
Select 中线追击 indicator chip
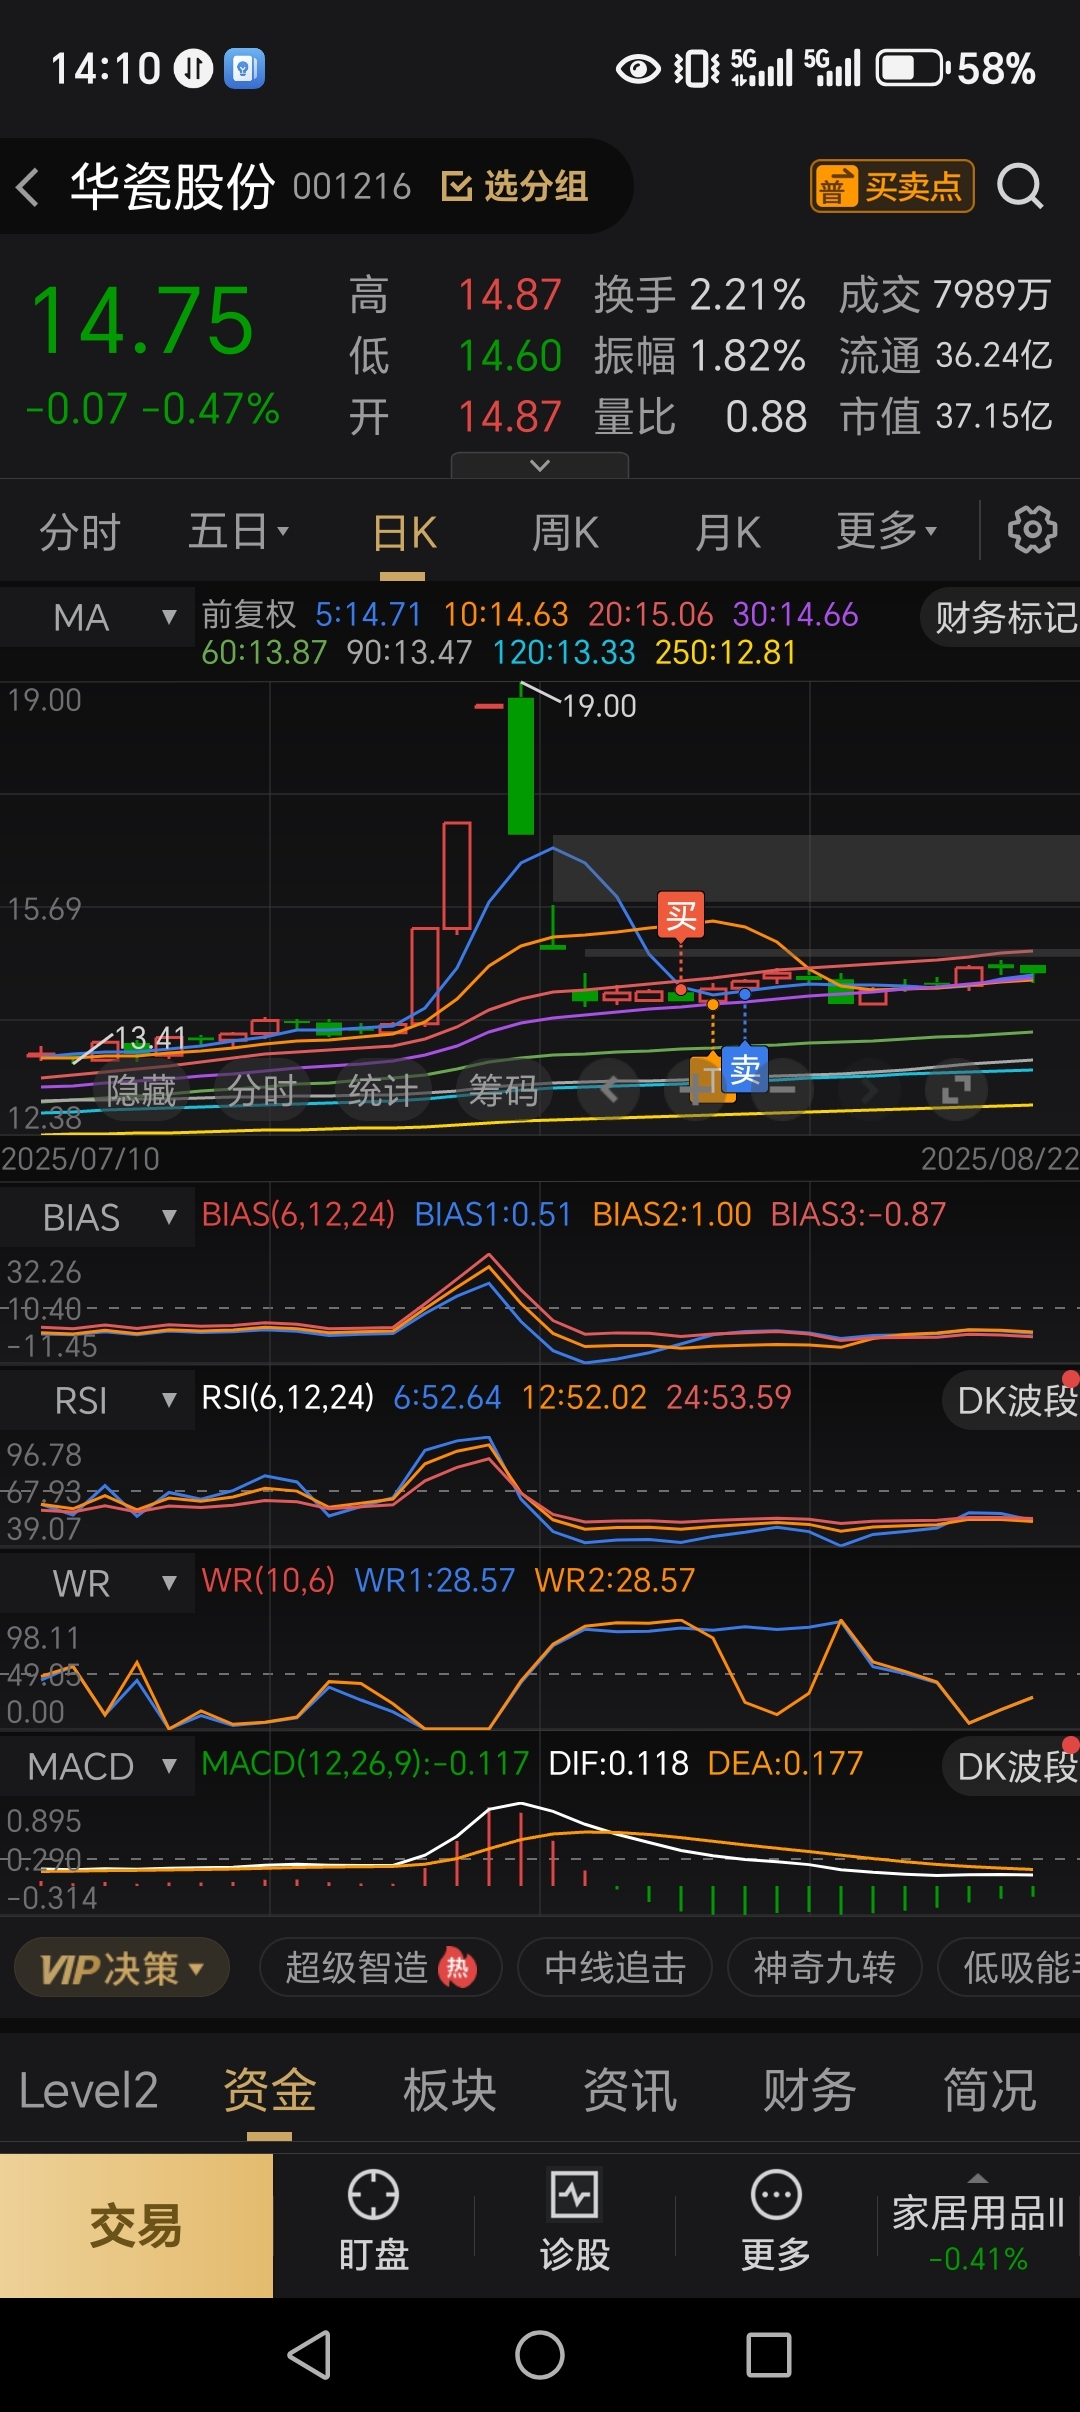(615, 1968)
